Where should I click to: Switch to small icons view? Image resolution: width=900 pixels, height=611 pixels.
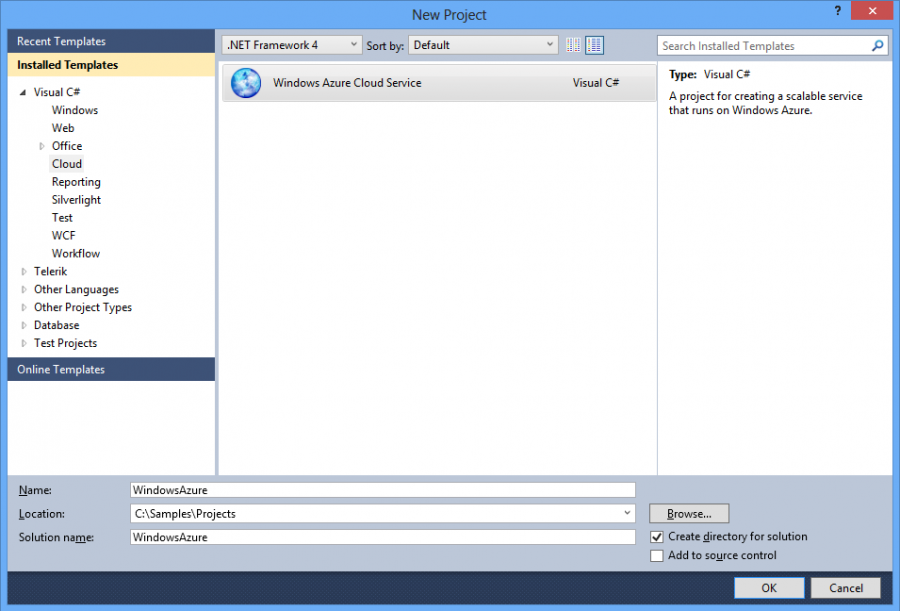point(573,45)
